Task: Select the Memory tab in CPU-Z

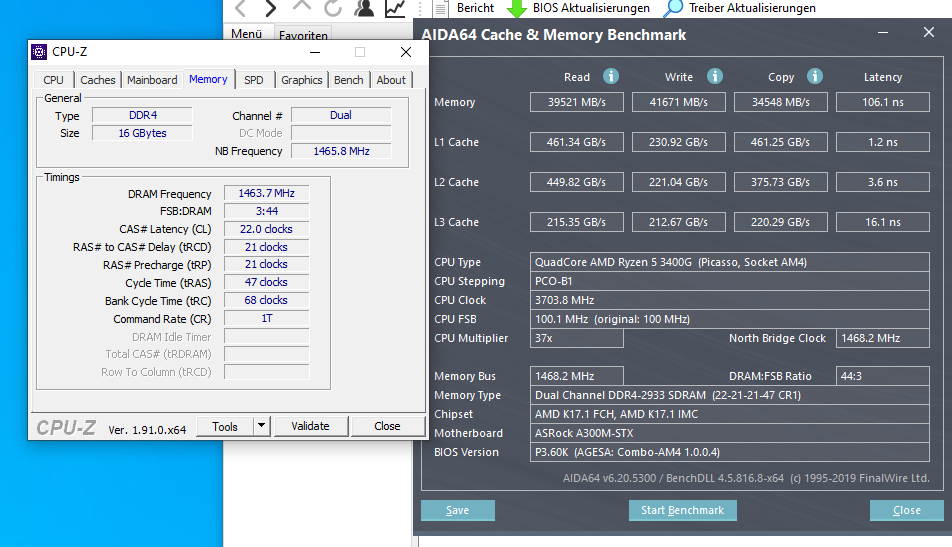Action: coord(208,79)
